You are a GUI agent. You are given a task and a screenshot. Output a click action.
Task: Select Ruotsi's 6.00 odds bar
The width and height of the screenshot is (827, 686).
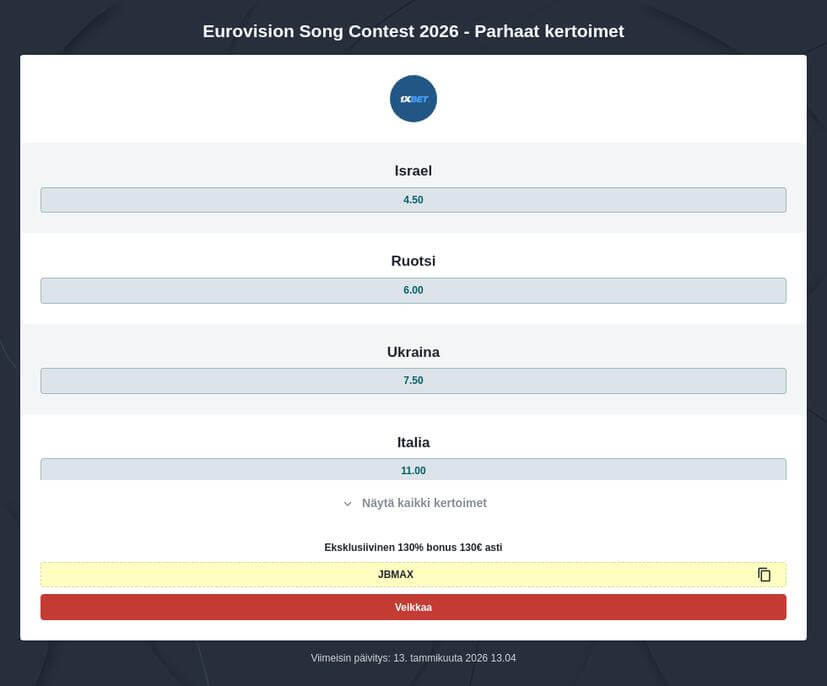(x=413, y=289)
